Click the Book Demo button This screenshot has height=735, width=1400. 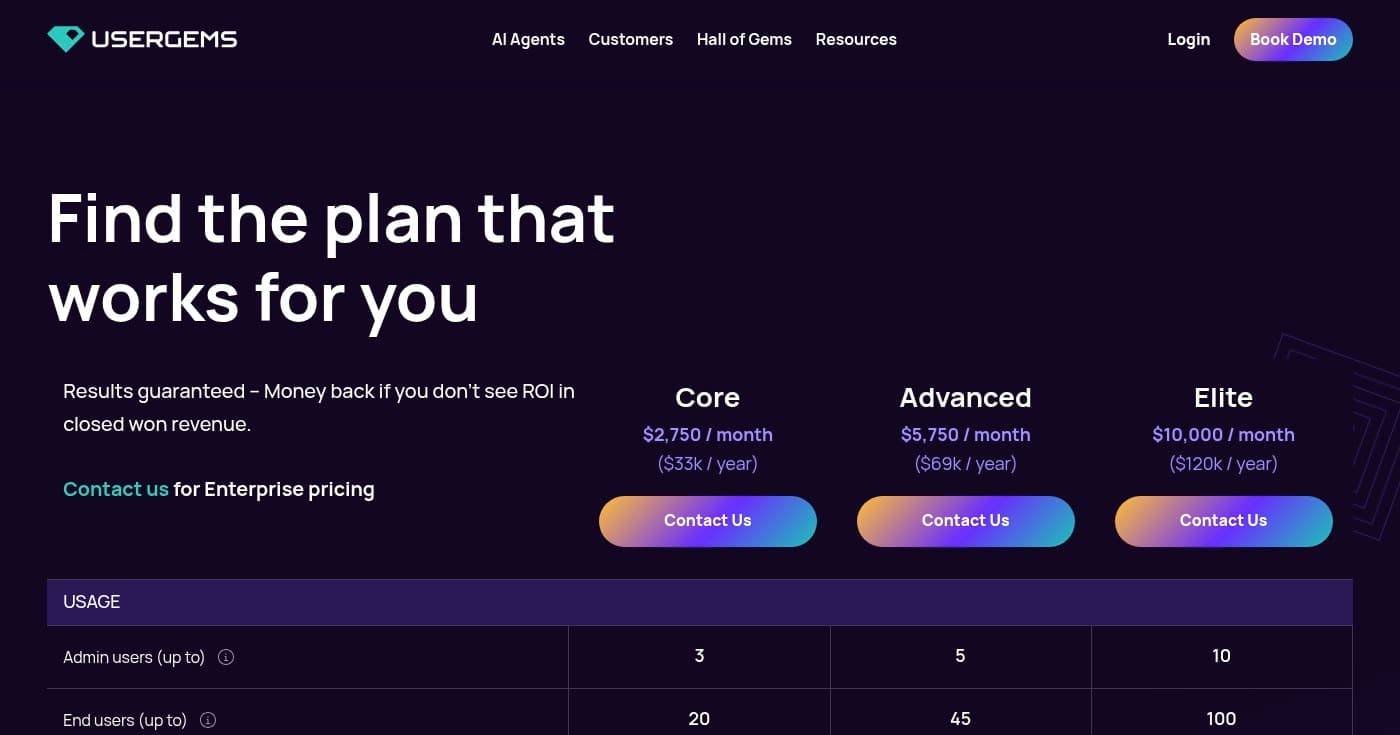(x=1293, y=39)
